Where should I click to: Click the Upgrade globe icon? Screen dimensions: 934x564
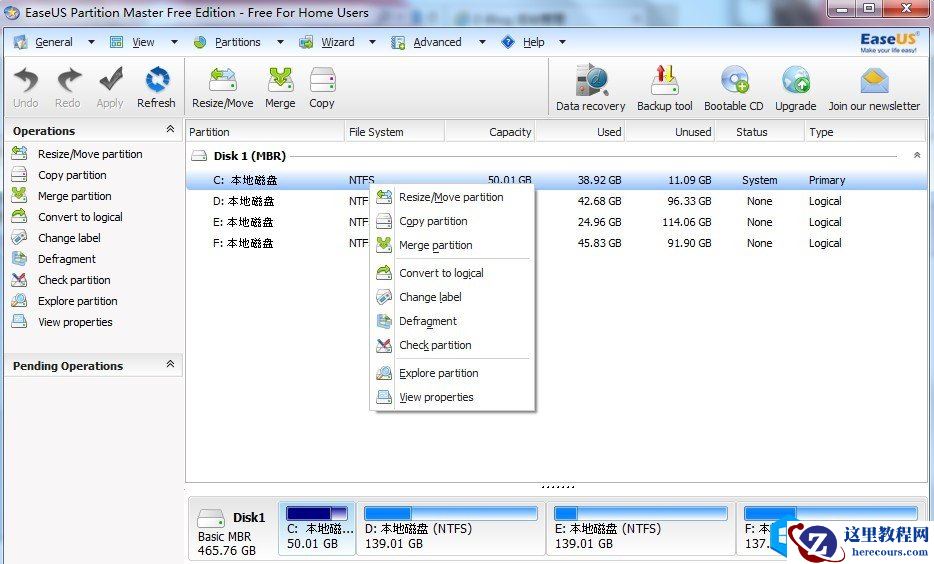(796, 80)
